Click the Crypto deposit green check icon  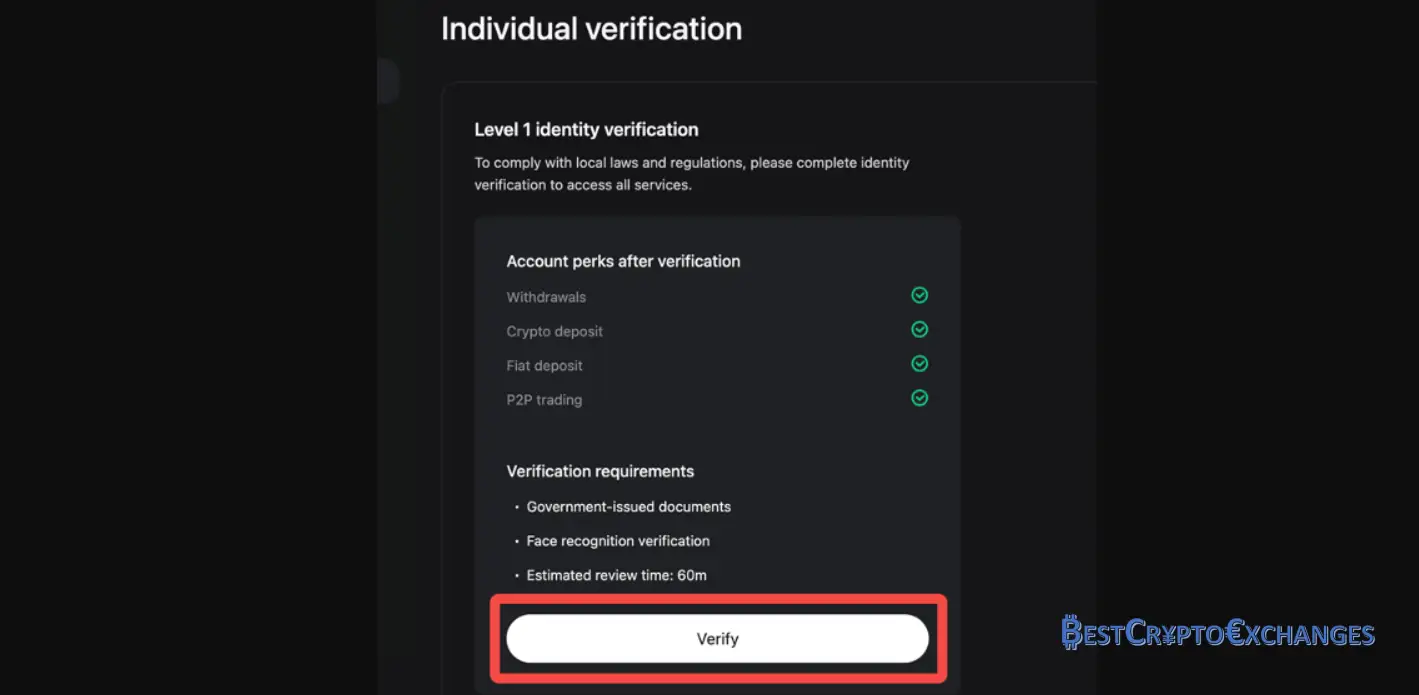pos(919,329)
